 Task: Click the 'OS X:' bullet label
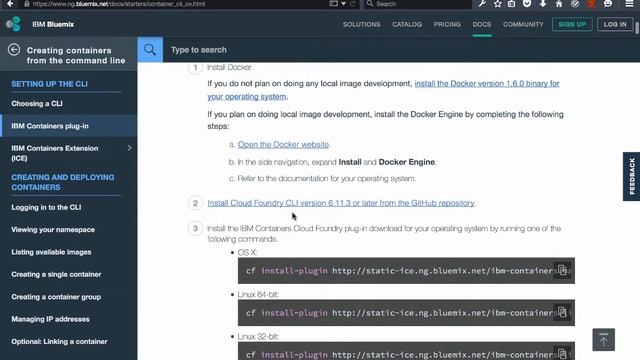pos(247,252)
